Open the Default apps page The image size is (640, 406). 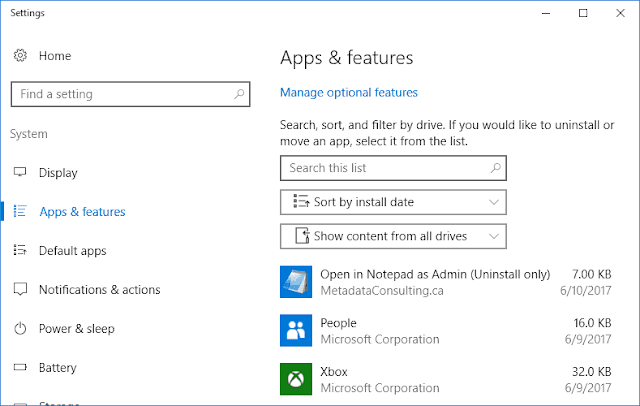tap(72, 251)
